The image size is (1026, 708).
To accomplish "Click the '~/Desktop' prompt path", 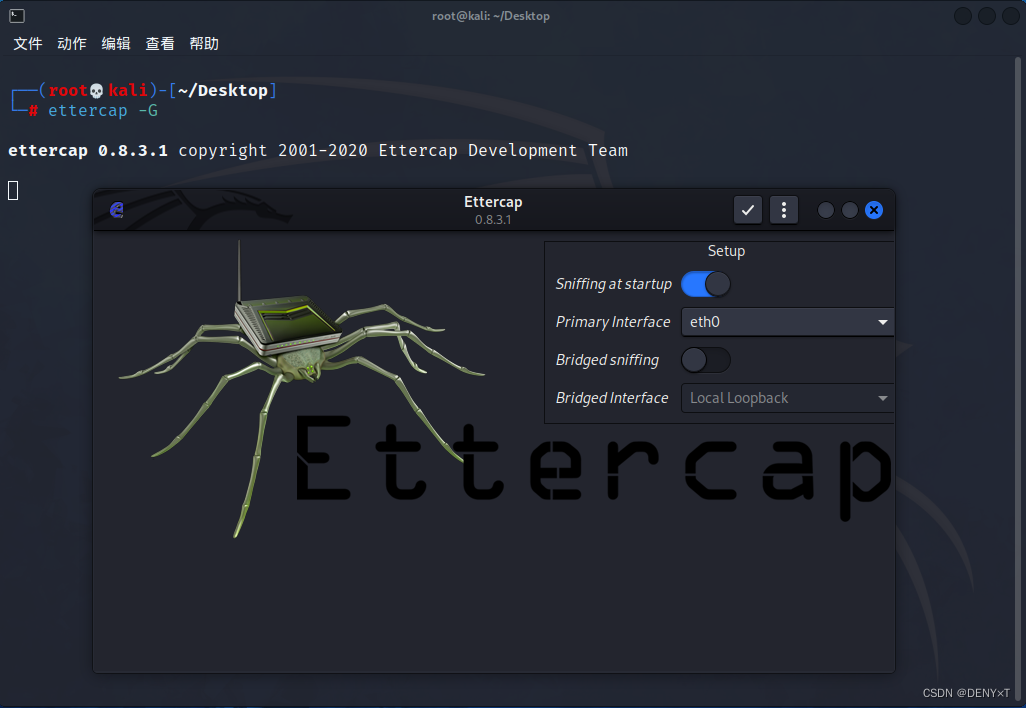I will 222,90.
